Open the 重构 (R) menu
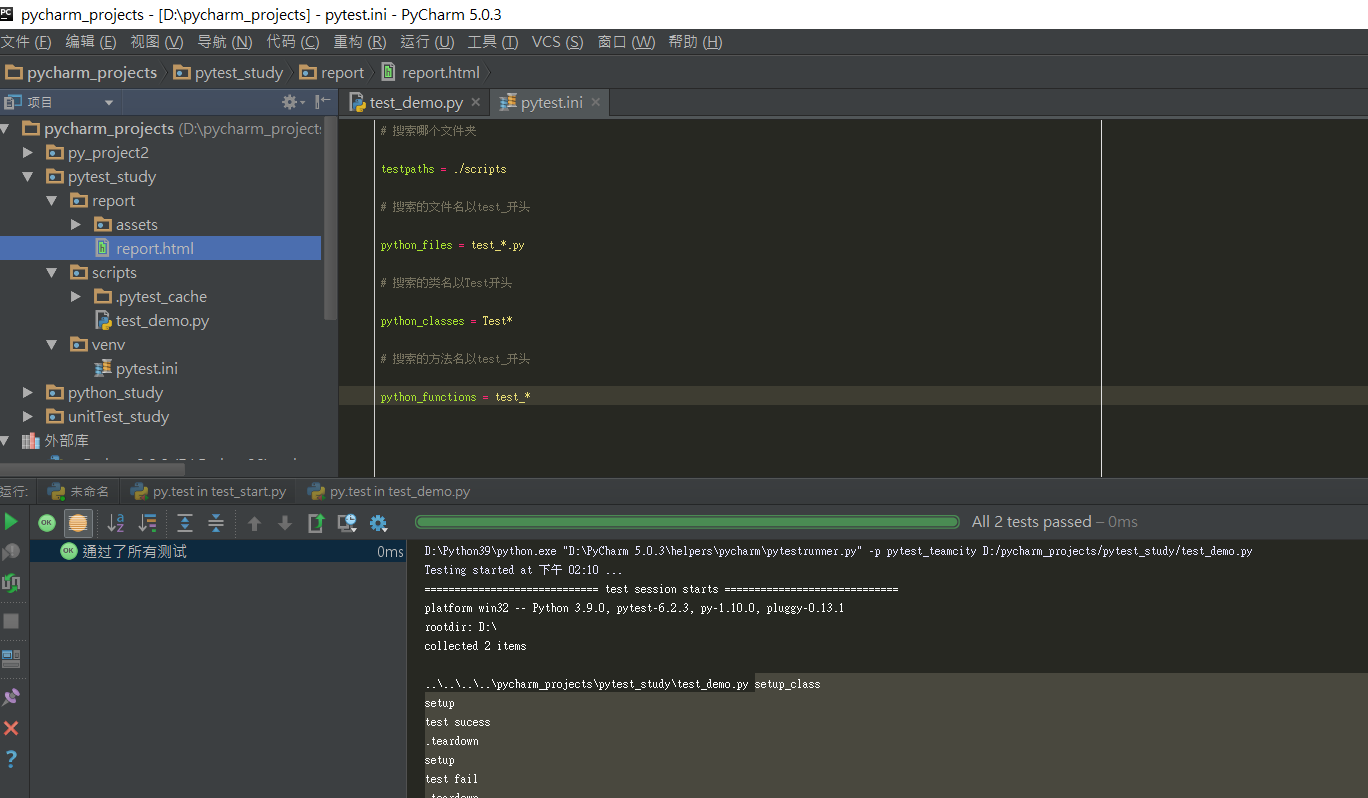Viewport: 1368px width, 798px height. (359, 42)
